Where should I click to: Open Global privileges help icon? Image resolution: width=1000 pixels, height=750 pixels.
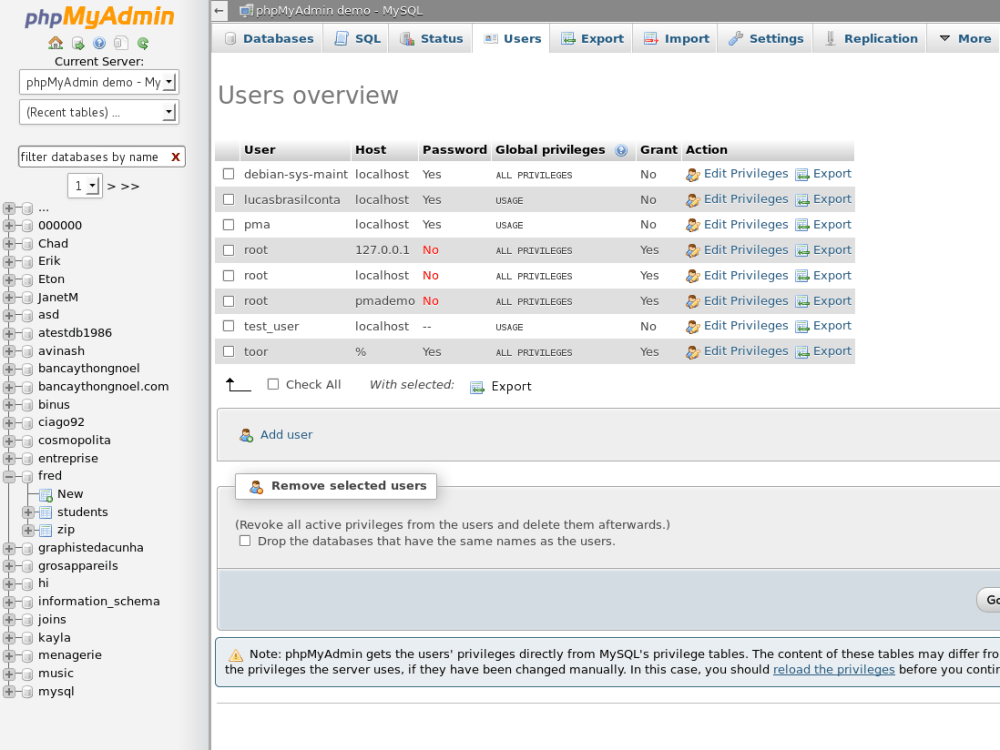coord(621,150)
